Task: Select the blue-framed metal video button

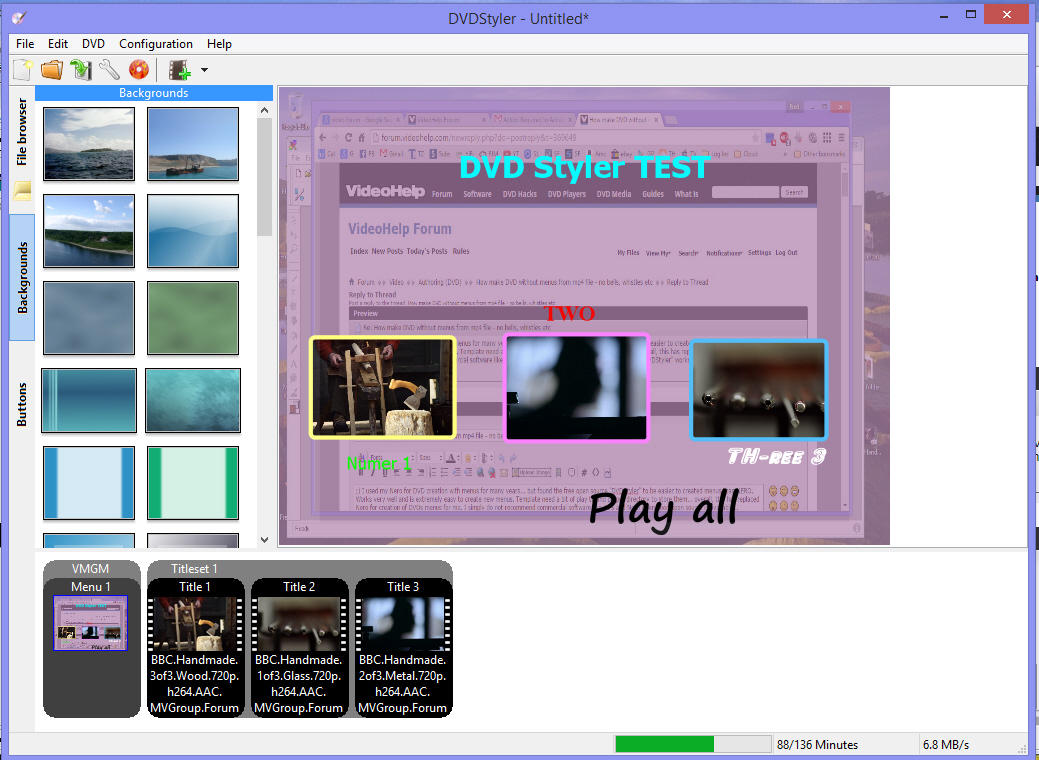Action: (x=759, y=389)
